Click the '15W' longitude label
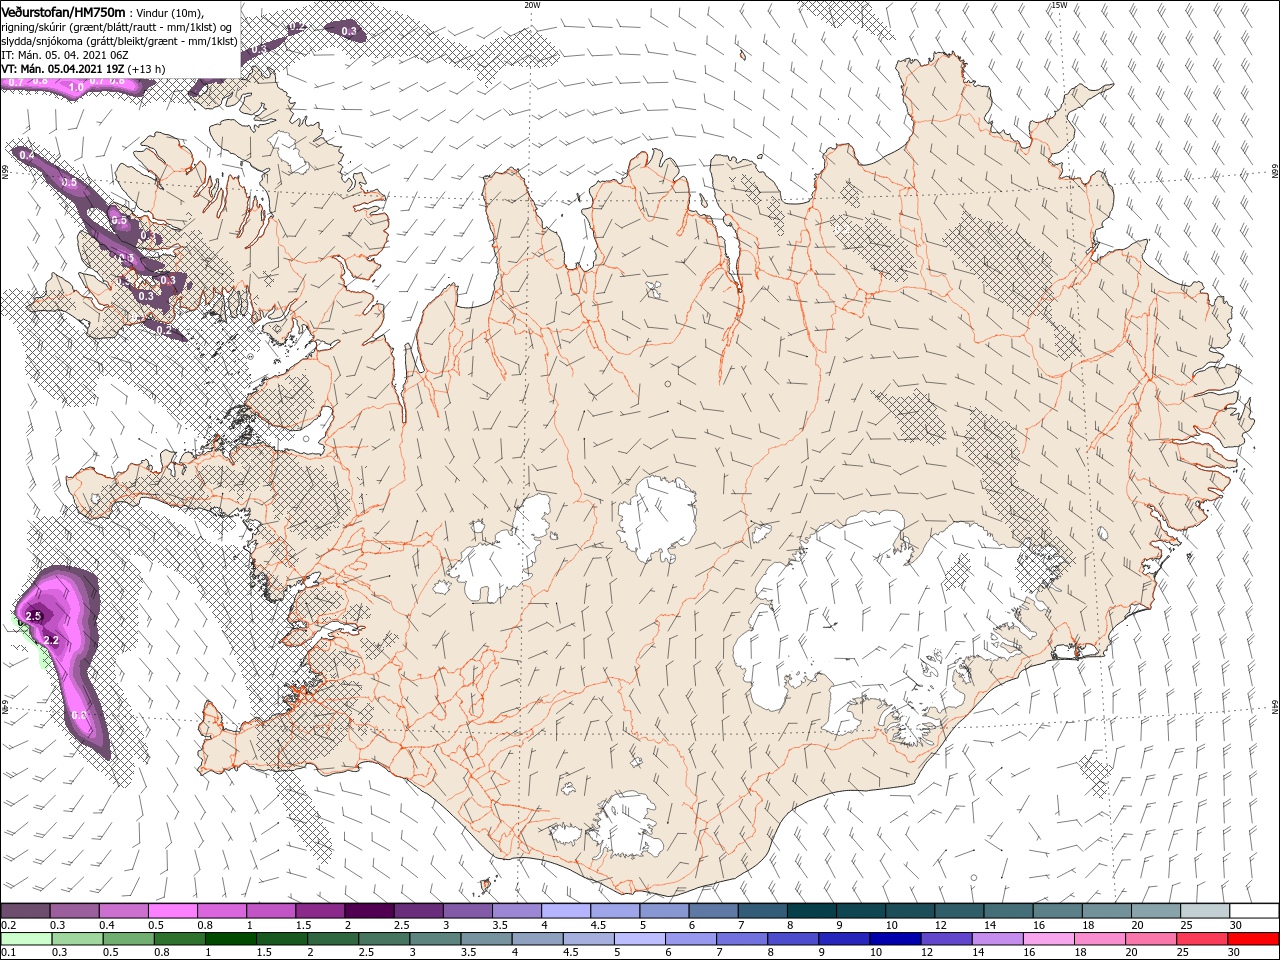Viewport: 1280px width, 960px height. pyautogui.click(x=1058, y=5)
